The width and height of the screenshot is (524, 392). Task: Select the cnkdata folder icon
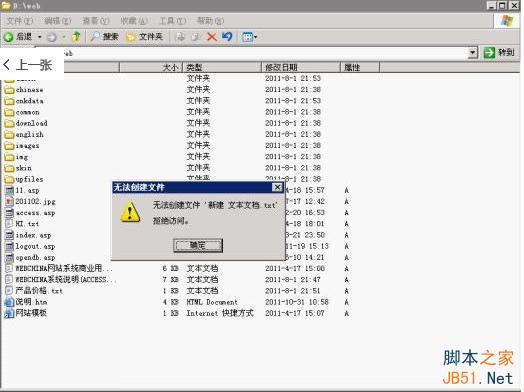tap(9, 101)
